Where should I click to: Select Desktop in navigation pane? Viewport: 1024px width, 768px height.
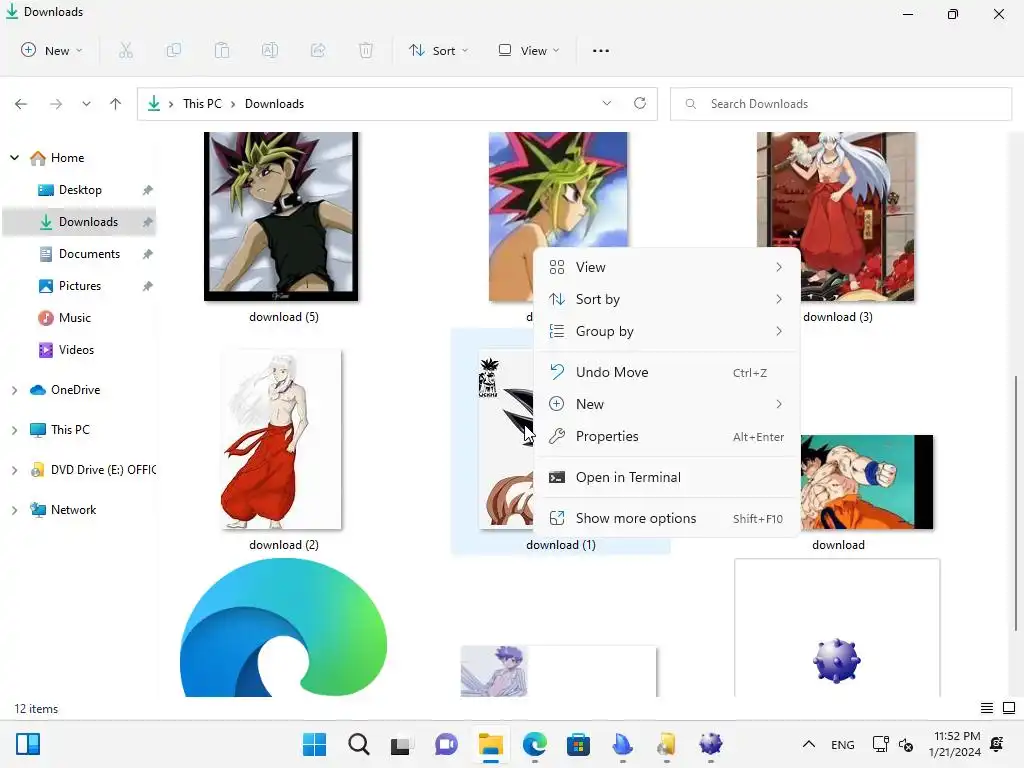(80, 189)
